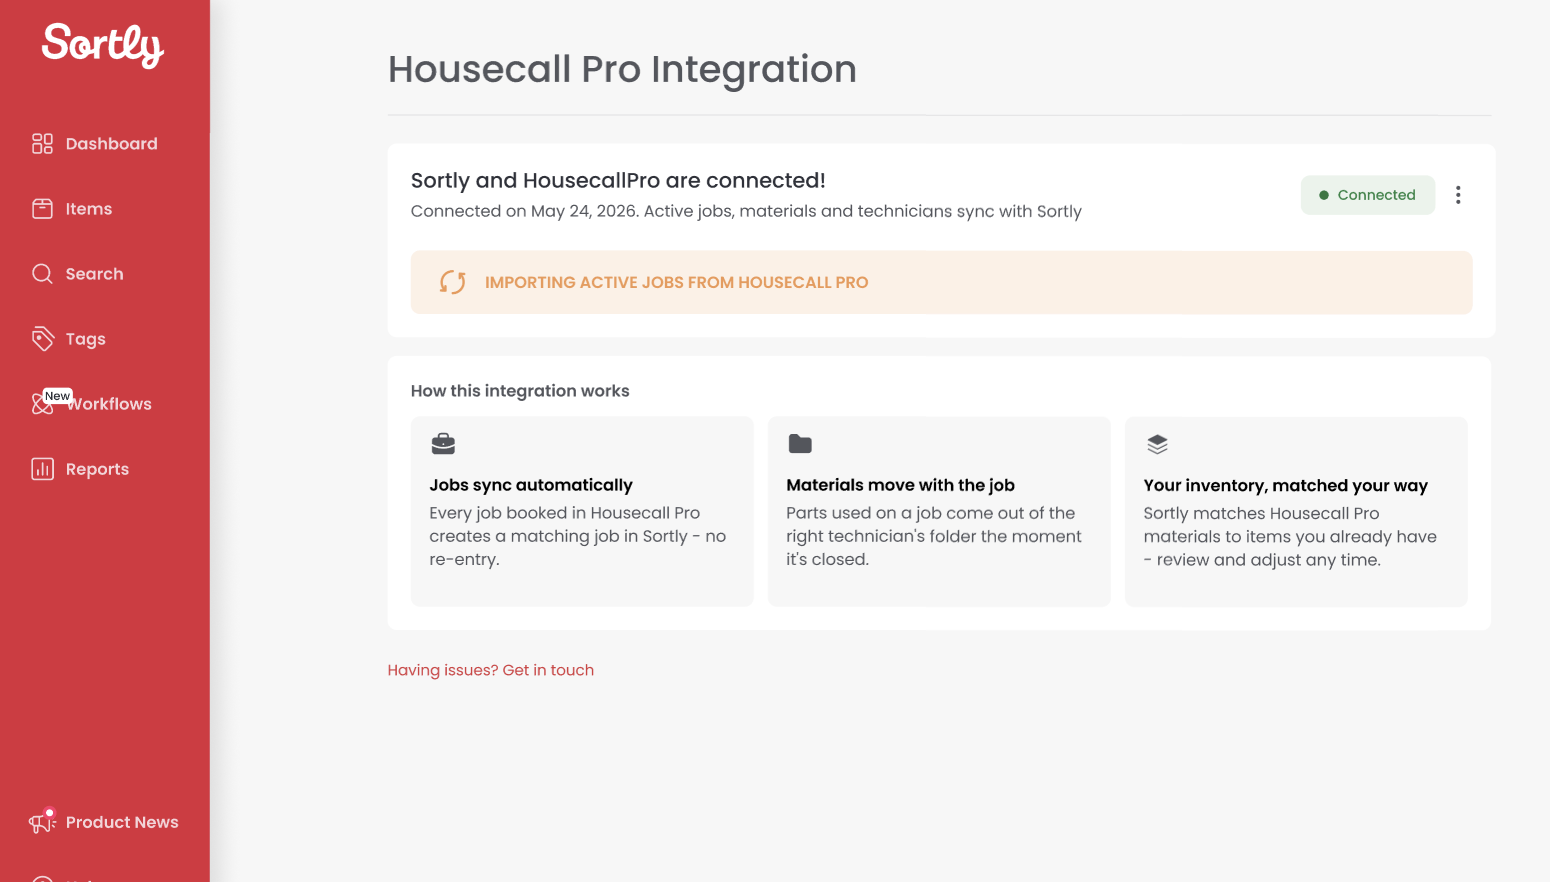Click the 'Connected on May 24, 2026' line
The height and width of the screenshot is (882, 1550).
(x=746, y=211)
